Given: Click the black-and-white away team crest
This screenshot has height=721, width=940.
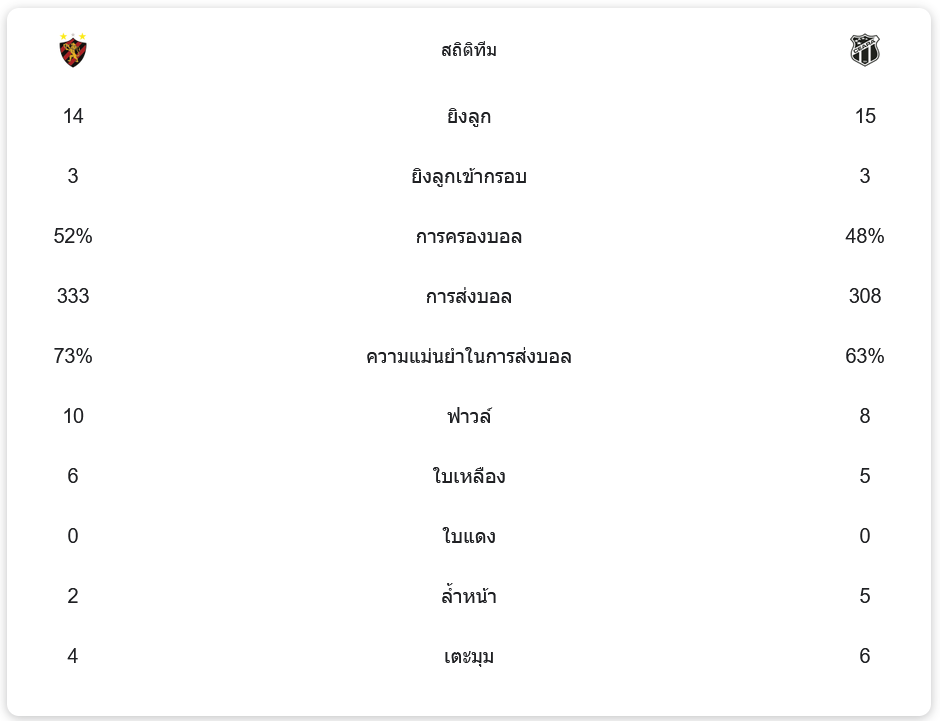Looking at the screenshot, I should (864, 50).
